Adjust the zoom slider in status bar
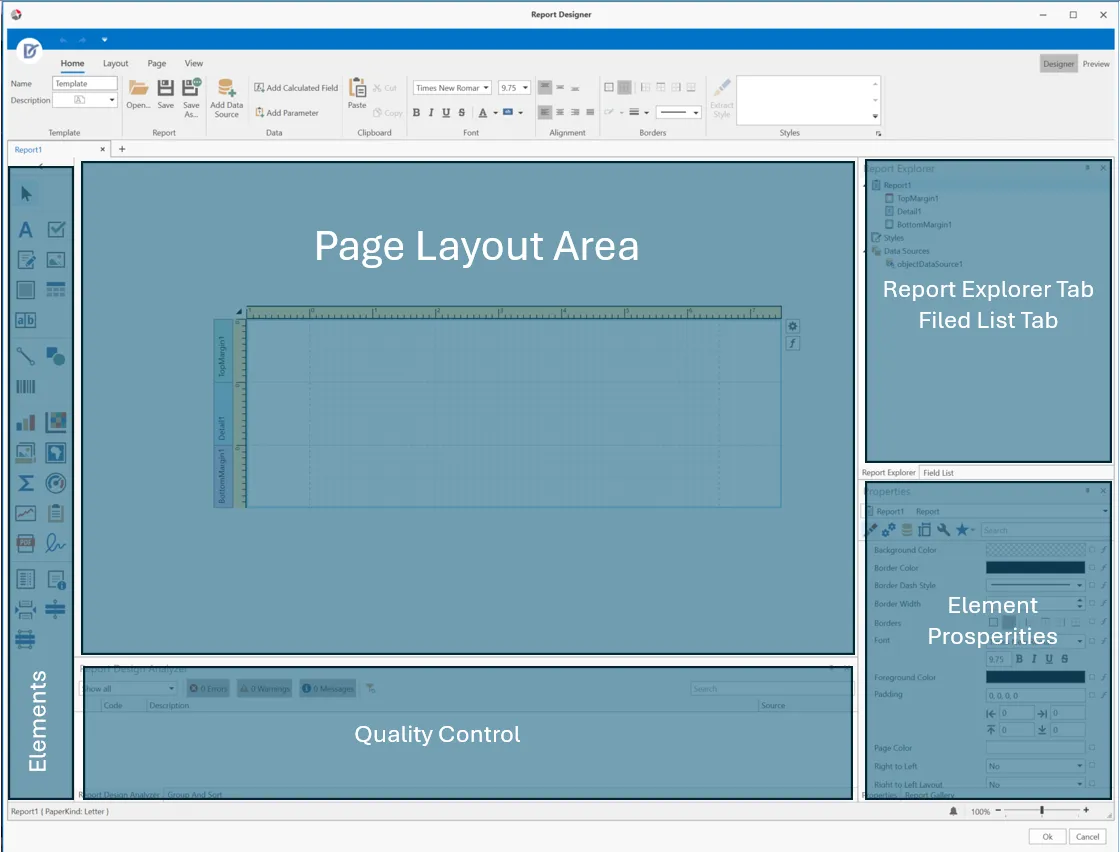The height and width of the screenshot is (852, 1120). point(1042,811)
